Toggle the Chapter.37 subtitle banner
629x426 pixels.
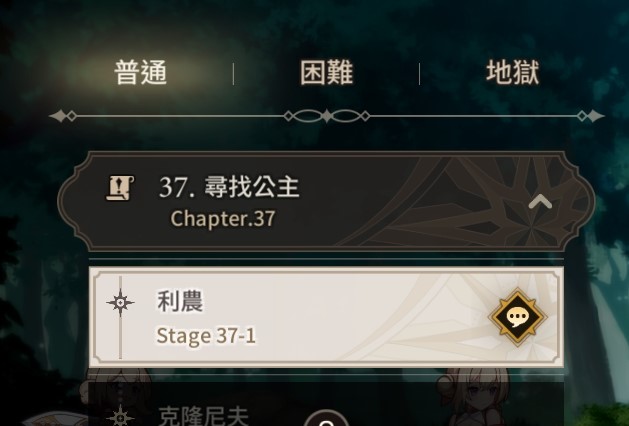point(223,219)
